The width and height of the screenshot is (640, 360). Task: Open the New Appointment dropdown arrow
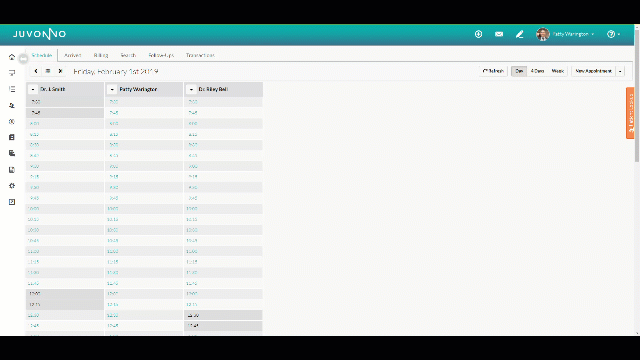pyautogui.click(x=620, y=71)
